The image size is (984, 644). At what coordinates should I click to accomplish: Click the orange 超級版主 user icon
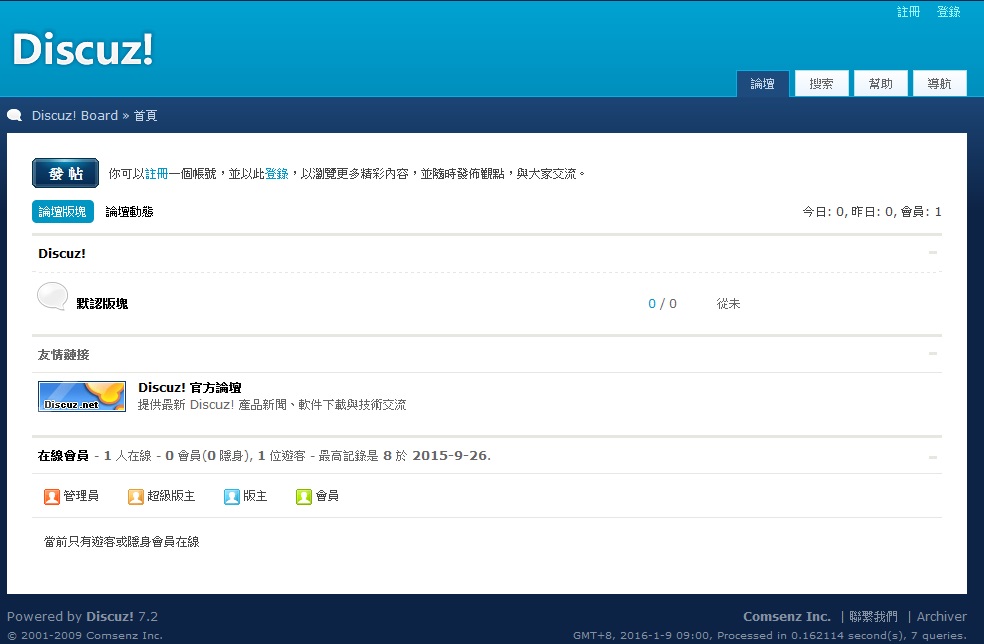pyautogui.click(x=136, y=496)
